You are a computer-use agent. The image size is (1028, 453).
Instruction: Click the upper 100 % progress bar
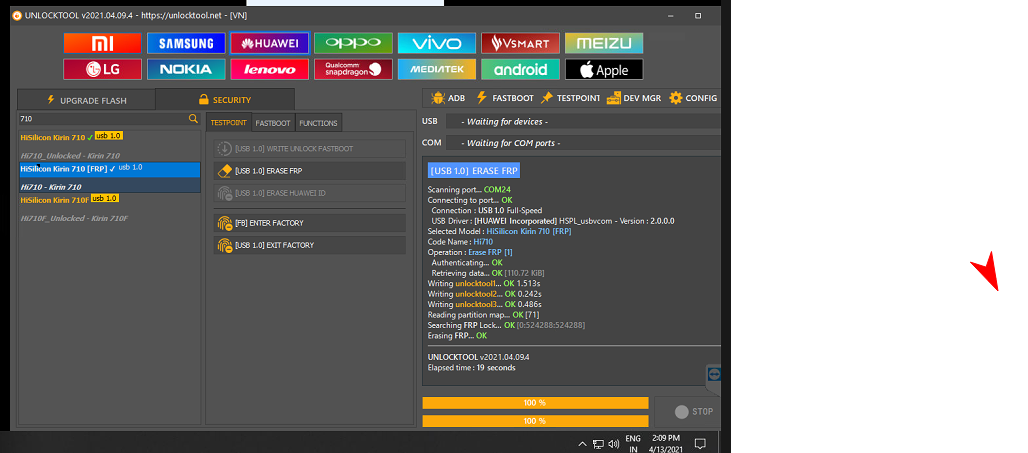(535, 403)
